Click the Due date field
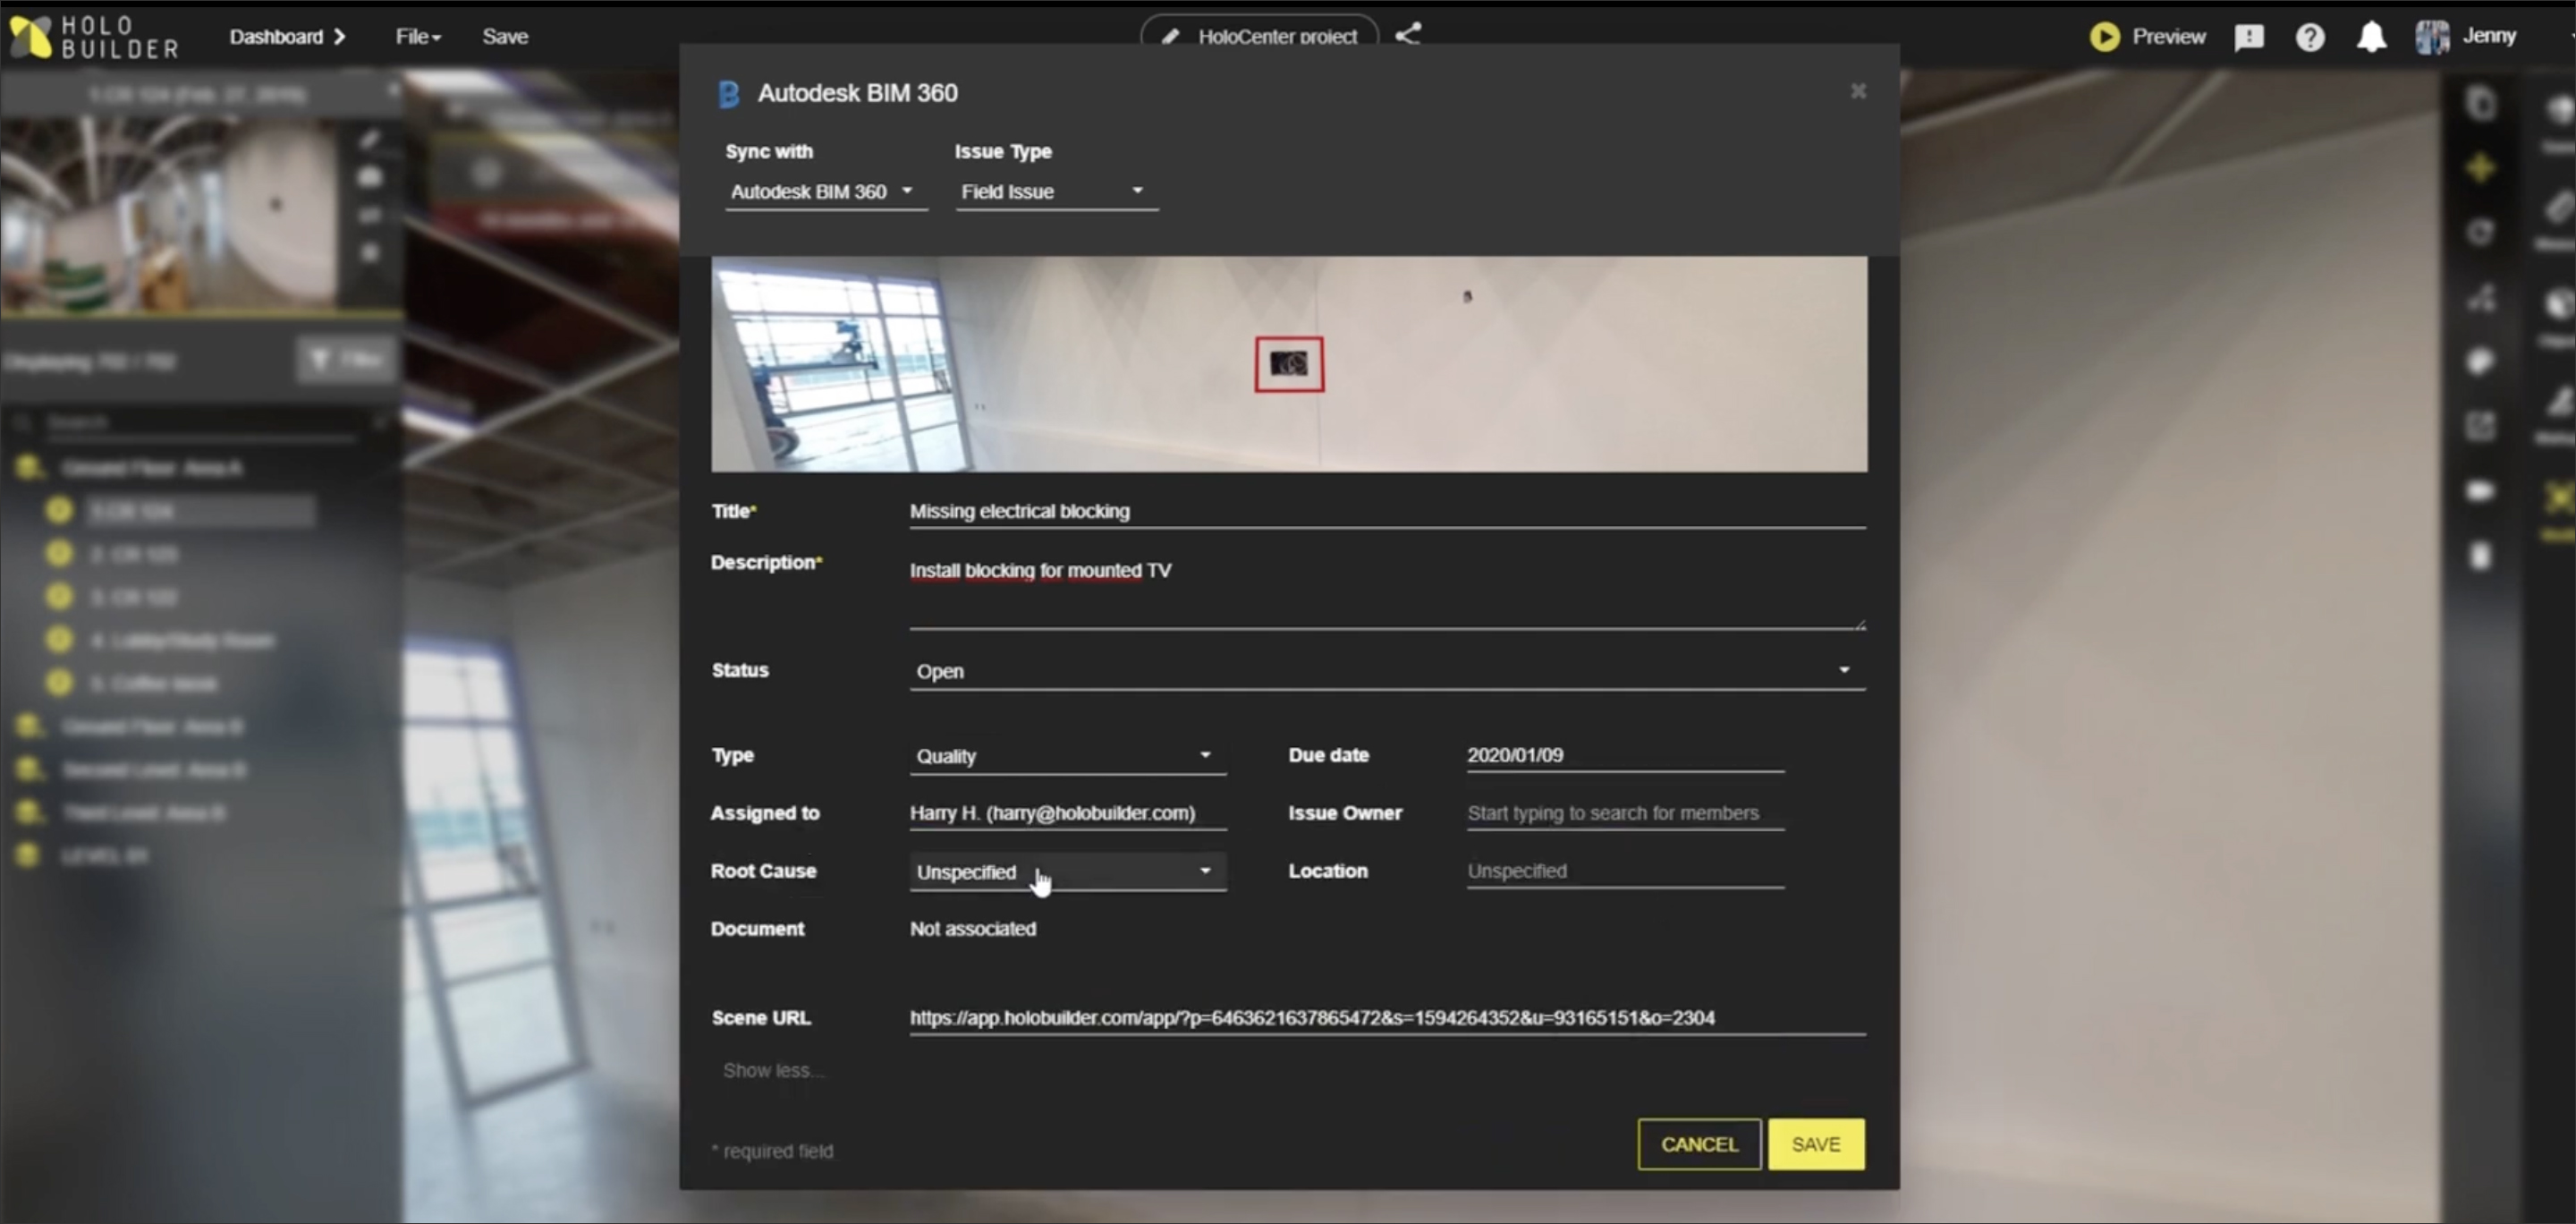 coord(1625,755)
